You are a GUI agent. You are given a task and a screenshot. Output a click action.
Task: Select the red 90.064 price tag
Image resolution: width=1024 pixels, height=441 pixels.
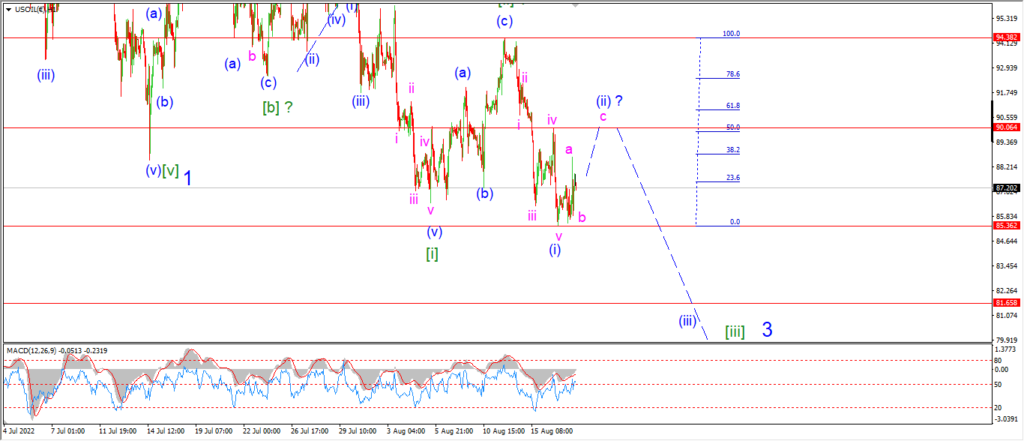(1007, 127)
